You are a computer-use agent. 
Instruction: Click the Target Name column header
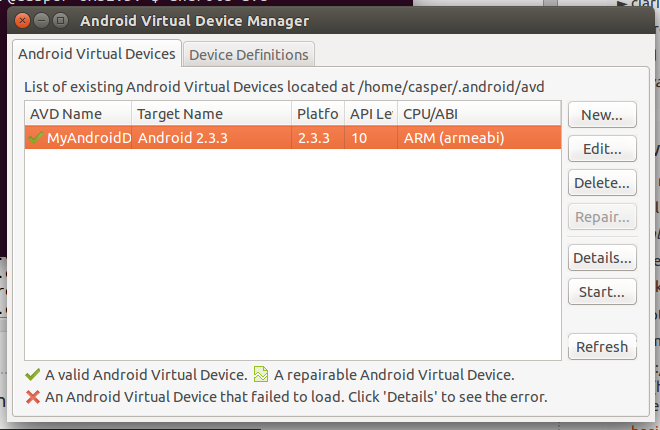pyautogui.click(x=211, y=114)
